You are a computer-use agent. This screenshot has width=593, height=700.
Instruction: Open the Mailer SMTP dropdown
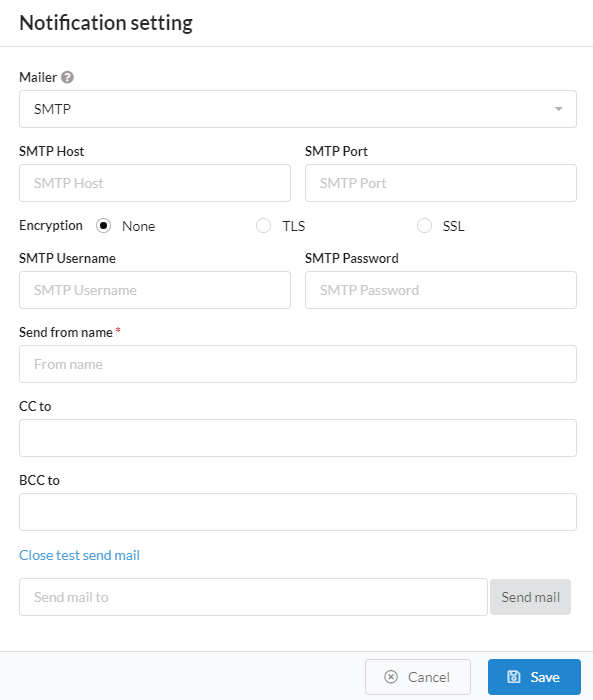coord(298,109)
